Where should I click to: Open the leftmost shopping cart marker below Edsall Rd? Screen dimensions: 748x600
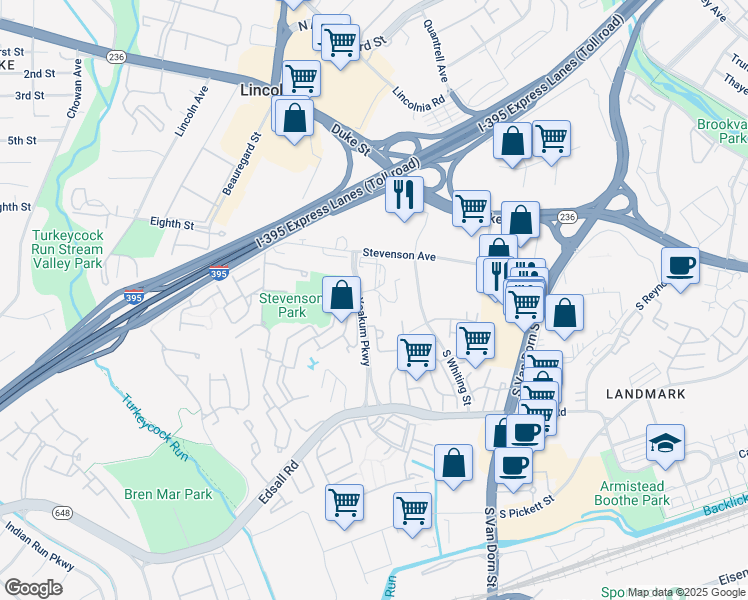coord(345,502)
